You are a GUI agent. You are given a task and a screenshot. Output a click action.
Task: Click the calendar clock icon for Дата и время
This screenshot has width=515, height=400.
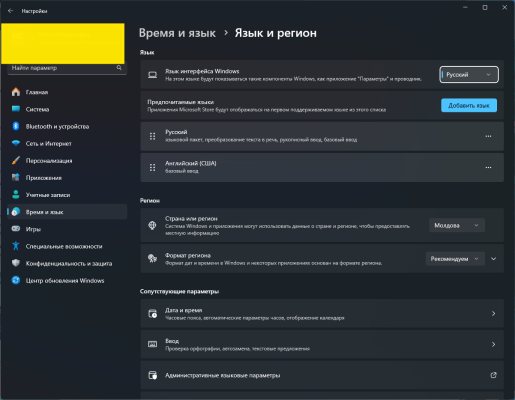pos(153,313)
